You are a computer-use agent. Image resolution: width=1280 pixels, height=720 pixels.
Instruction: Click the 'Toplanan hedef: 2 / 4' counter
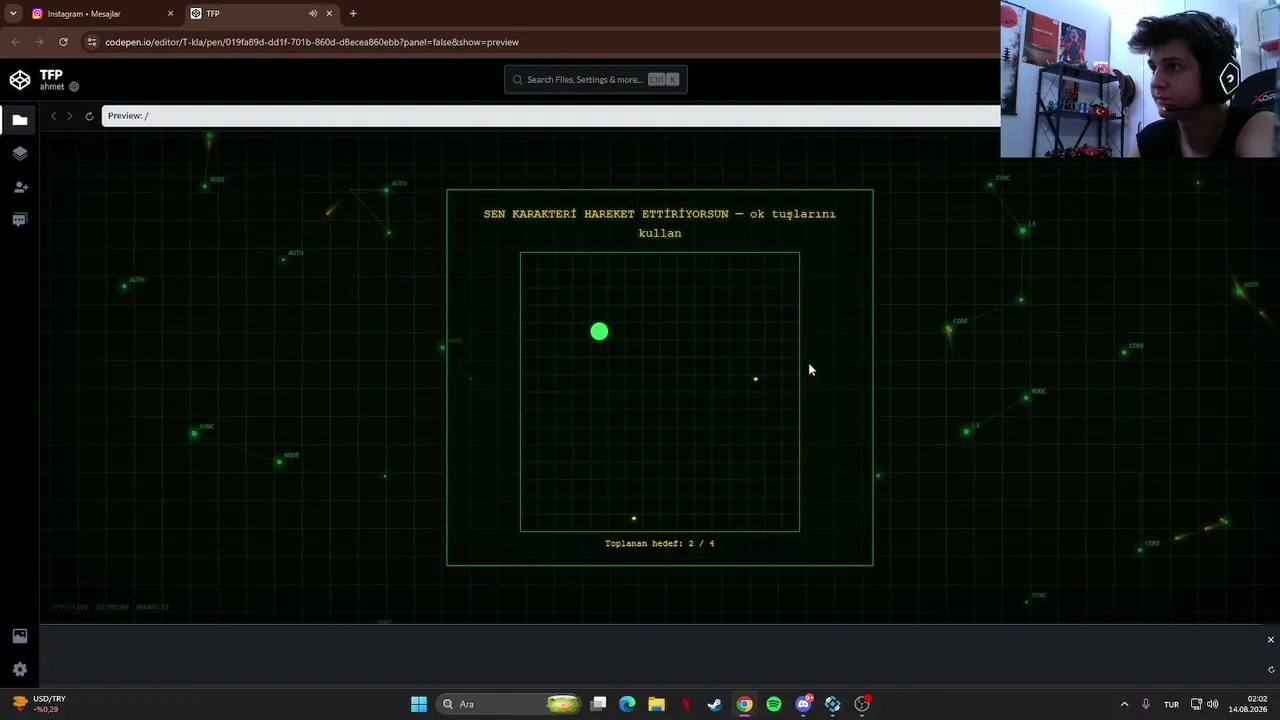(660, 544)
